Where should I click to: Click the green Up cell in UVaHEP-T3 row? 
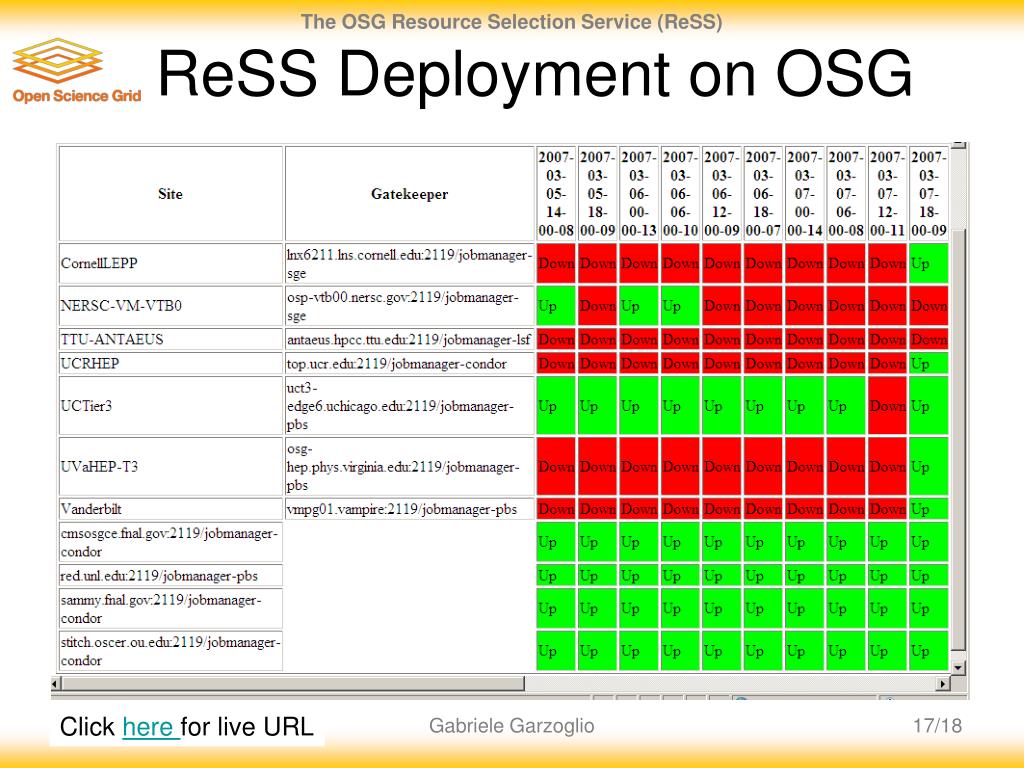pyautogui.click(x=929, y=466)
